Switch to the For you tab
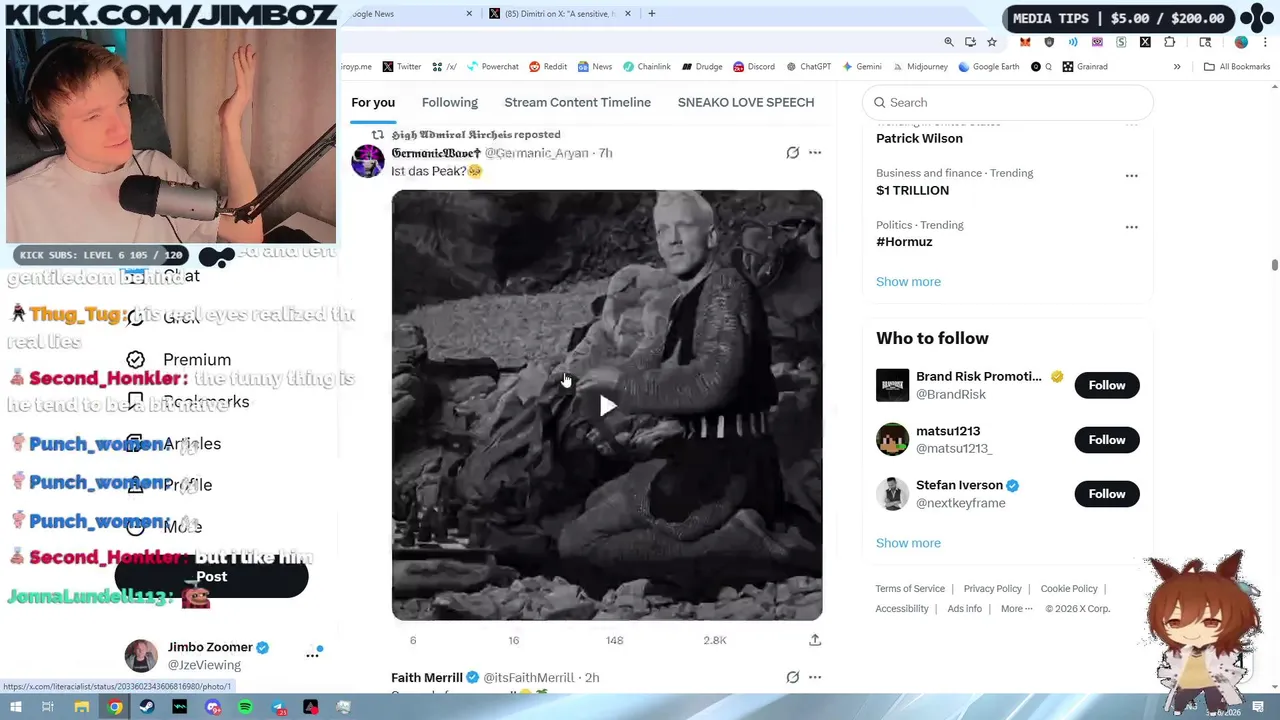 click(x=373, y=102)
